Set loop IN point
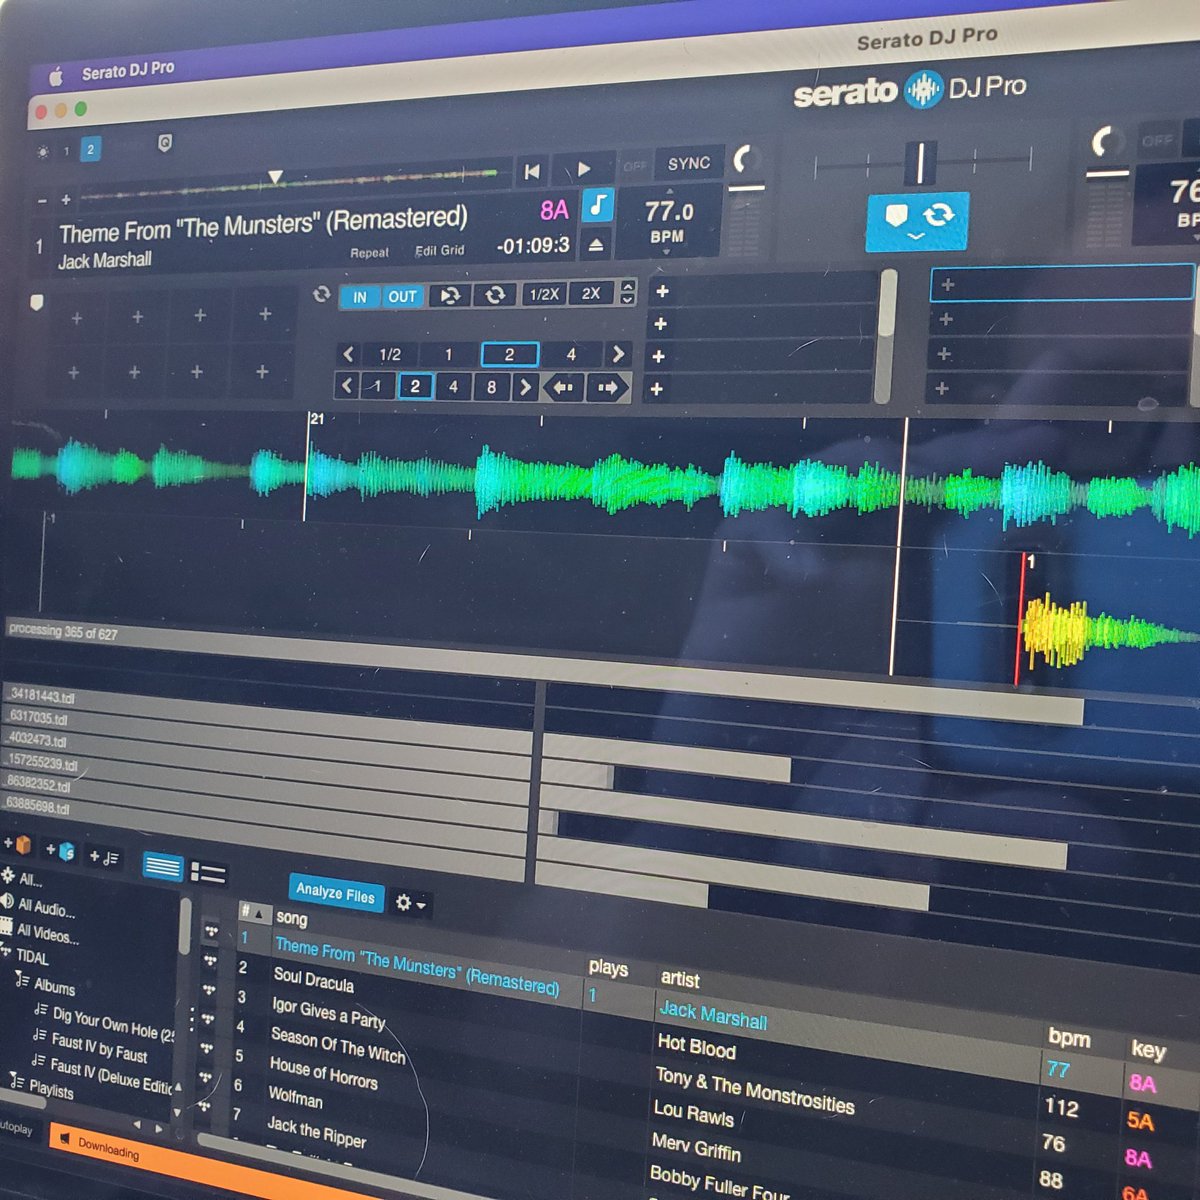This screenshot has height=1200, width=1200. point(360,297)
